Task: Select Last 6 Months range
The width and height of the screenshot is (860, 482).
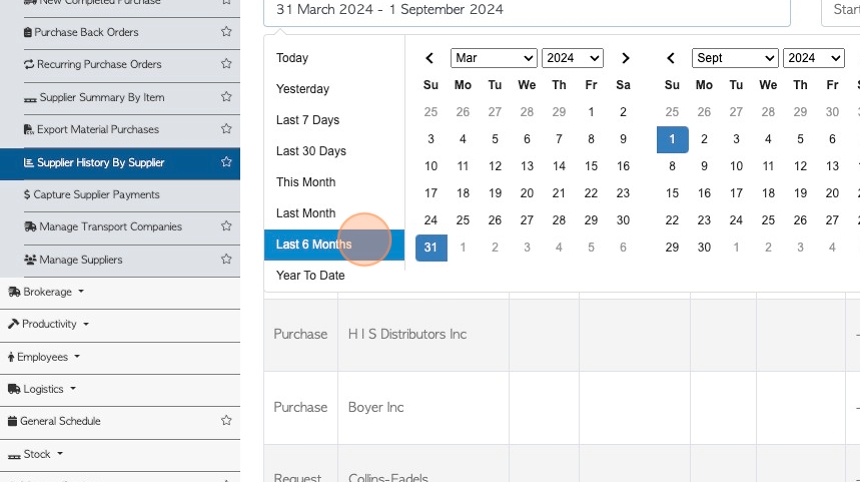Action: (x=334, y=245)
